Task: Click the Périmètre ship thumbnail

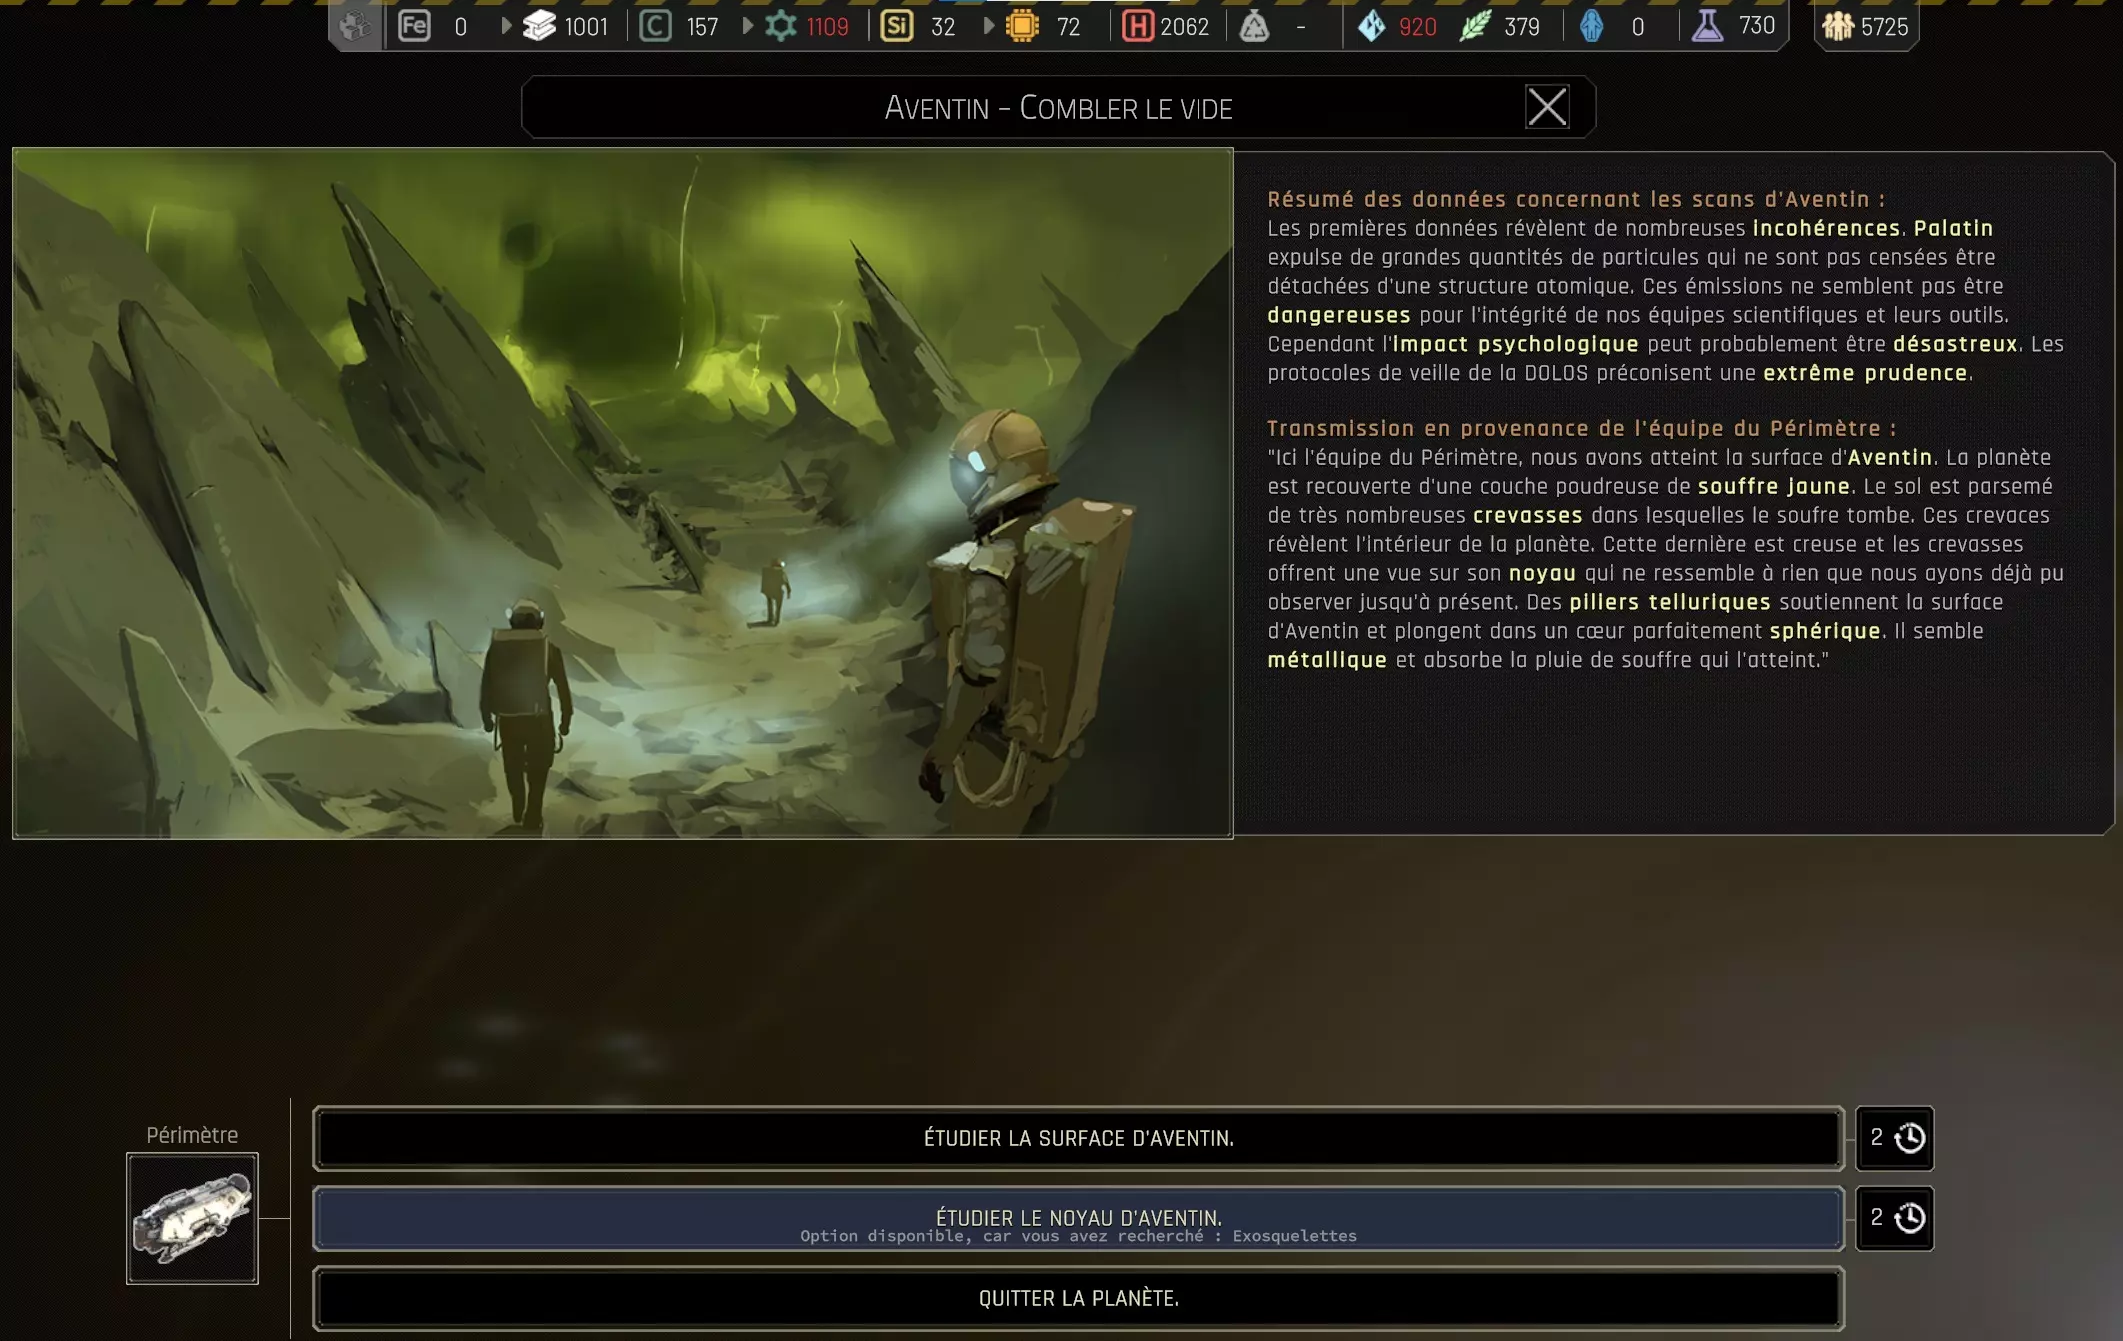Action: tap(192, 1218)
